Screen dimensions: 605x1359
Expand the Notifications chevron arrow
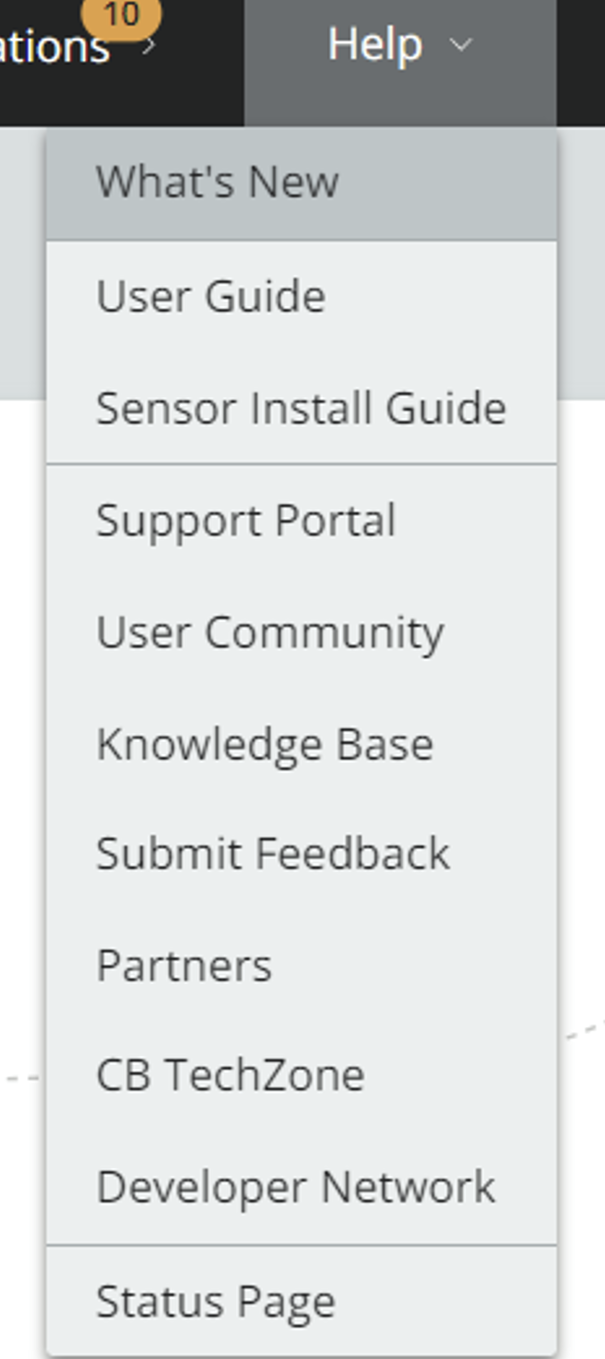click(149, 45)
